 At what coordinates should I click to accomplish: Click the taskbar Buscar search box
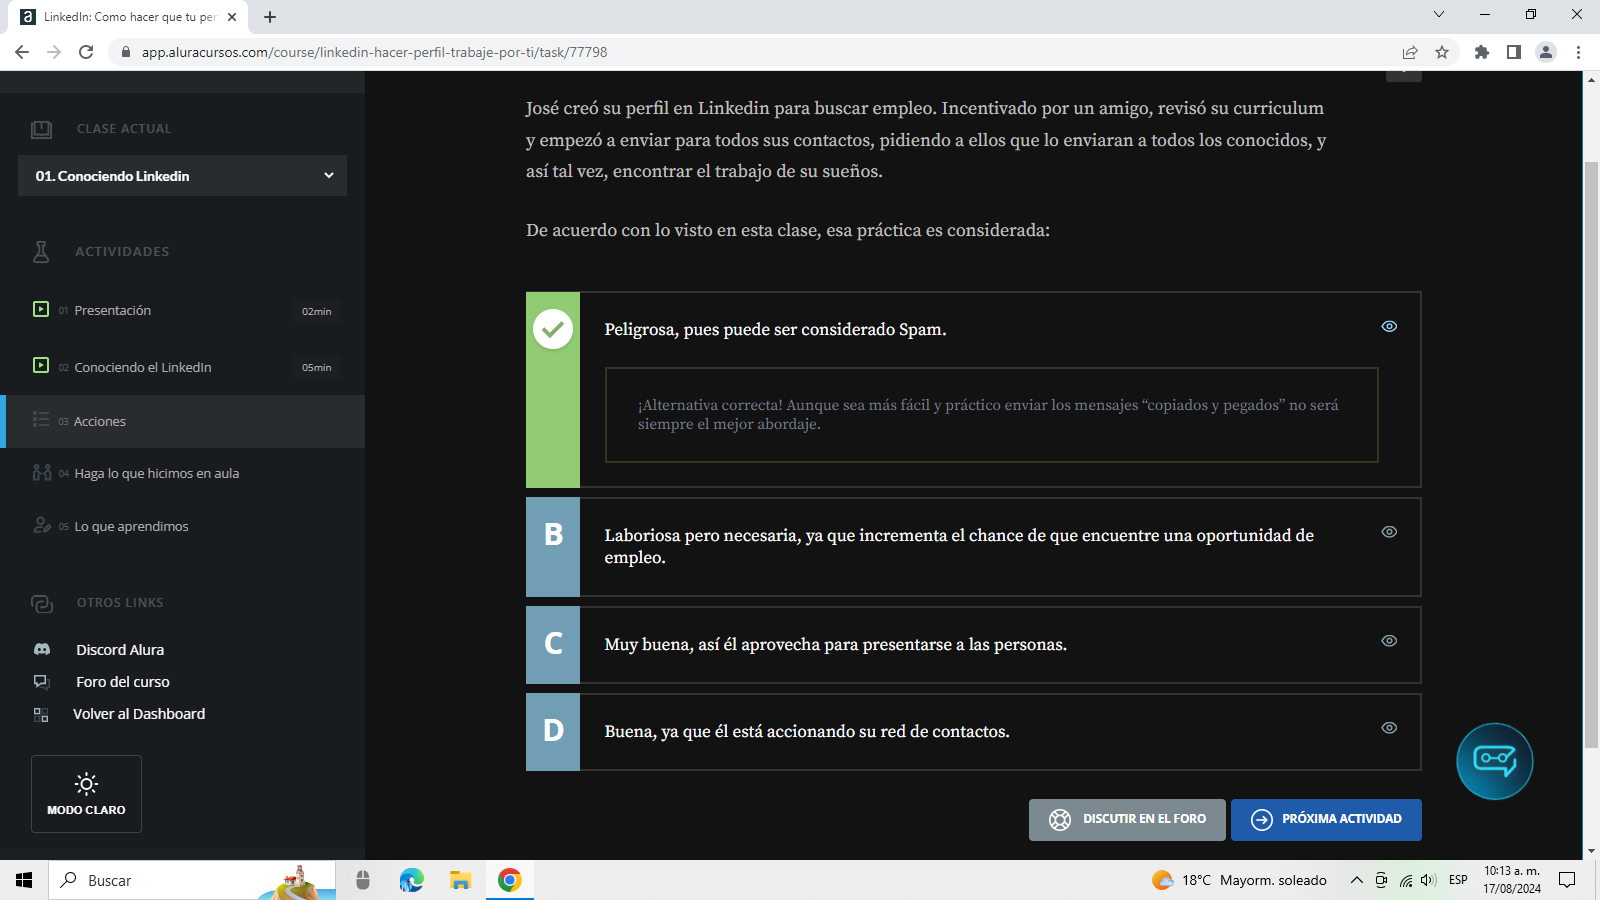point(192,880)
